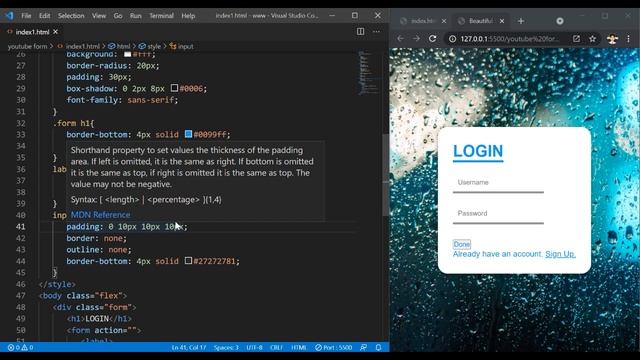Click the VS Code logo icon
This screenshot has width=640, height=360.
9,16
